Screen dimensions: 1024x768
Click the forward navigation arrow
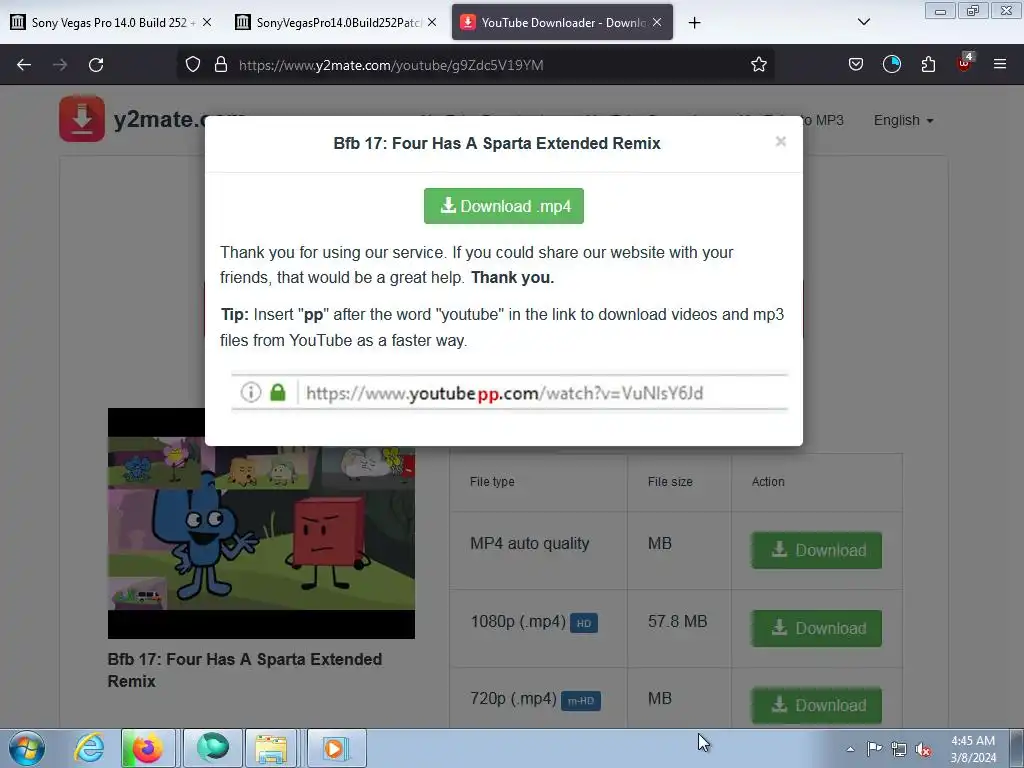click(60, 65)
